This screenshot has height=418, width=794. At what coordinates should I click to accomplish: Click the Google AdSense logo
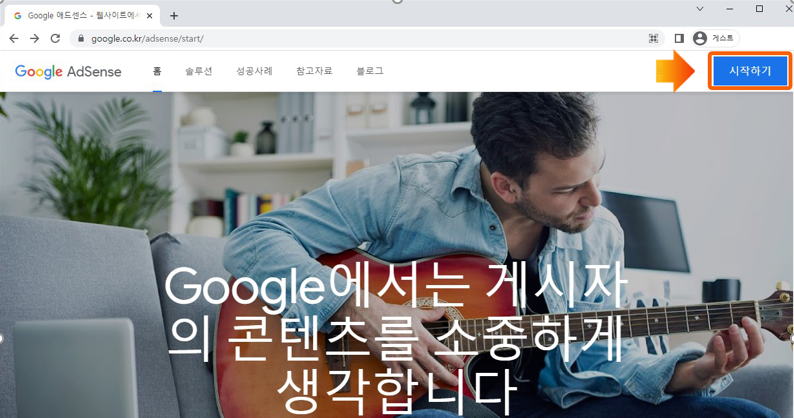68,71
